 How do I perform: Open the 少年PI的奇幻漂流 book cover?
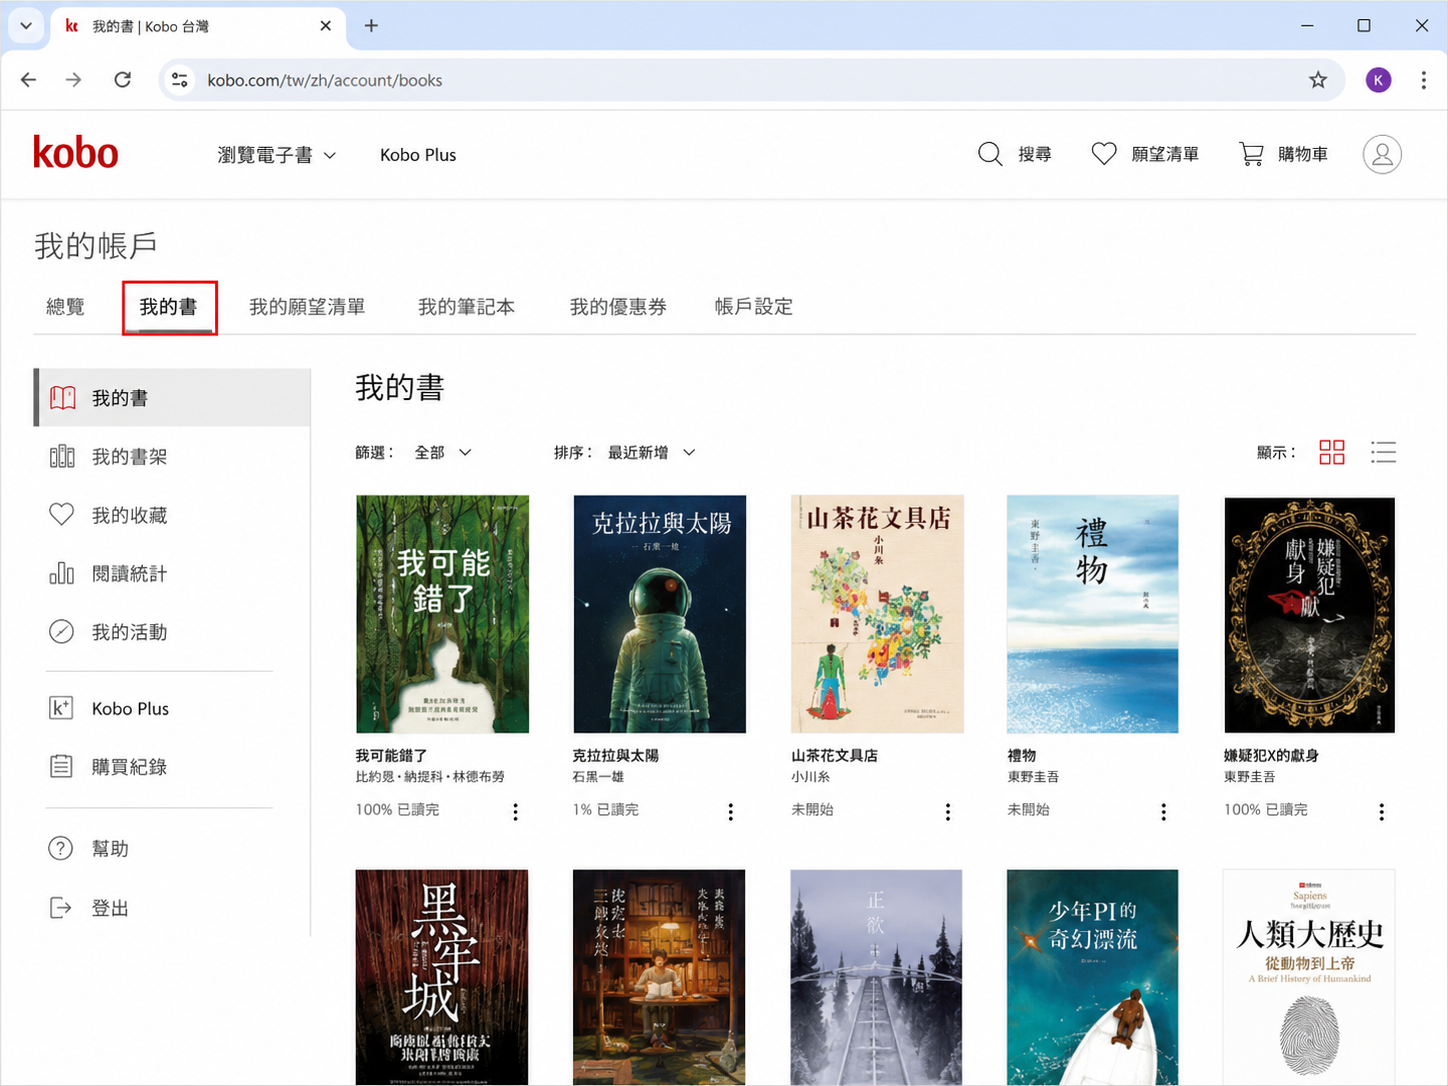click(x=1093, y=977)
